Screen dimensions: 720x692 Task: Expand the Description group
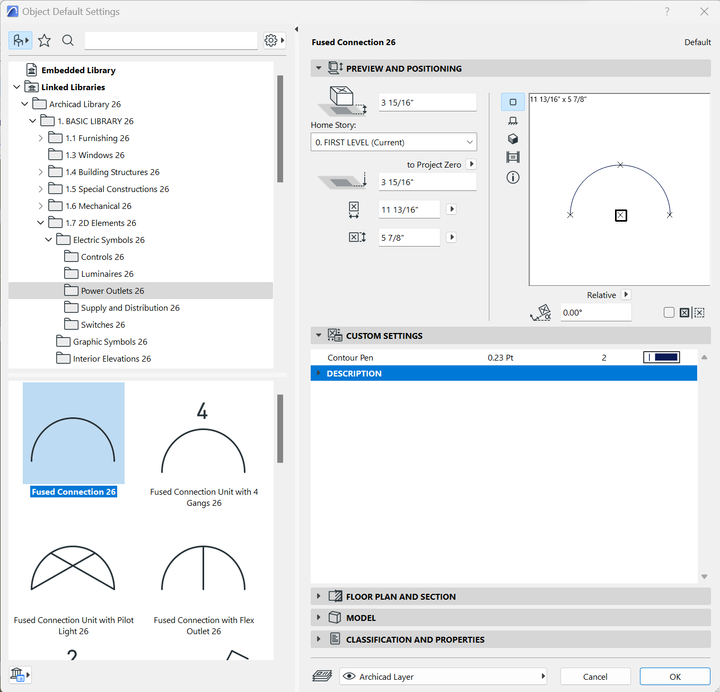click(319, 373)
